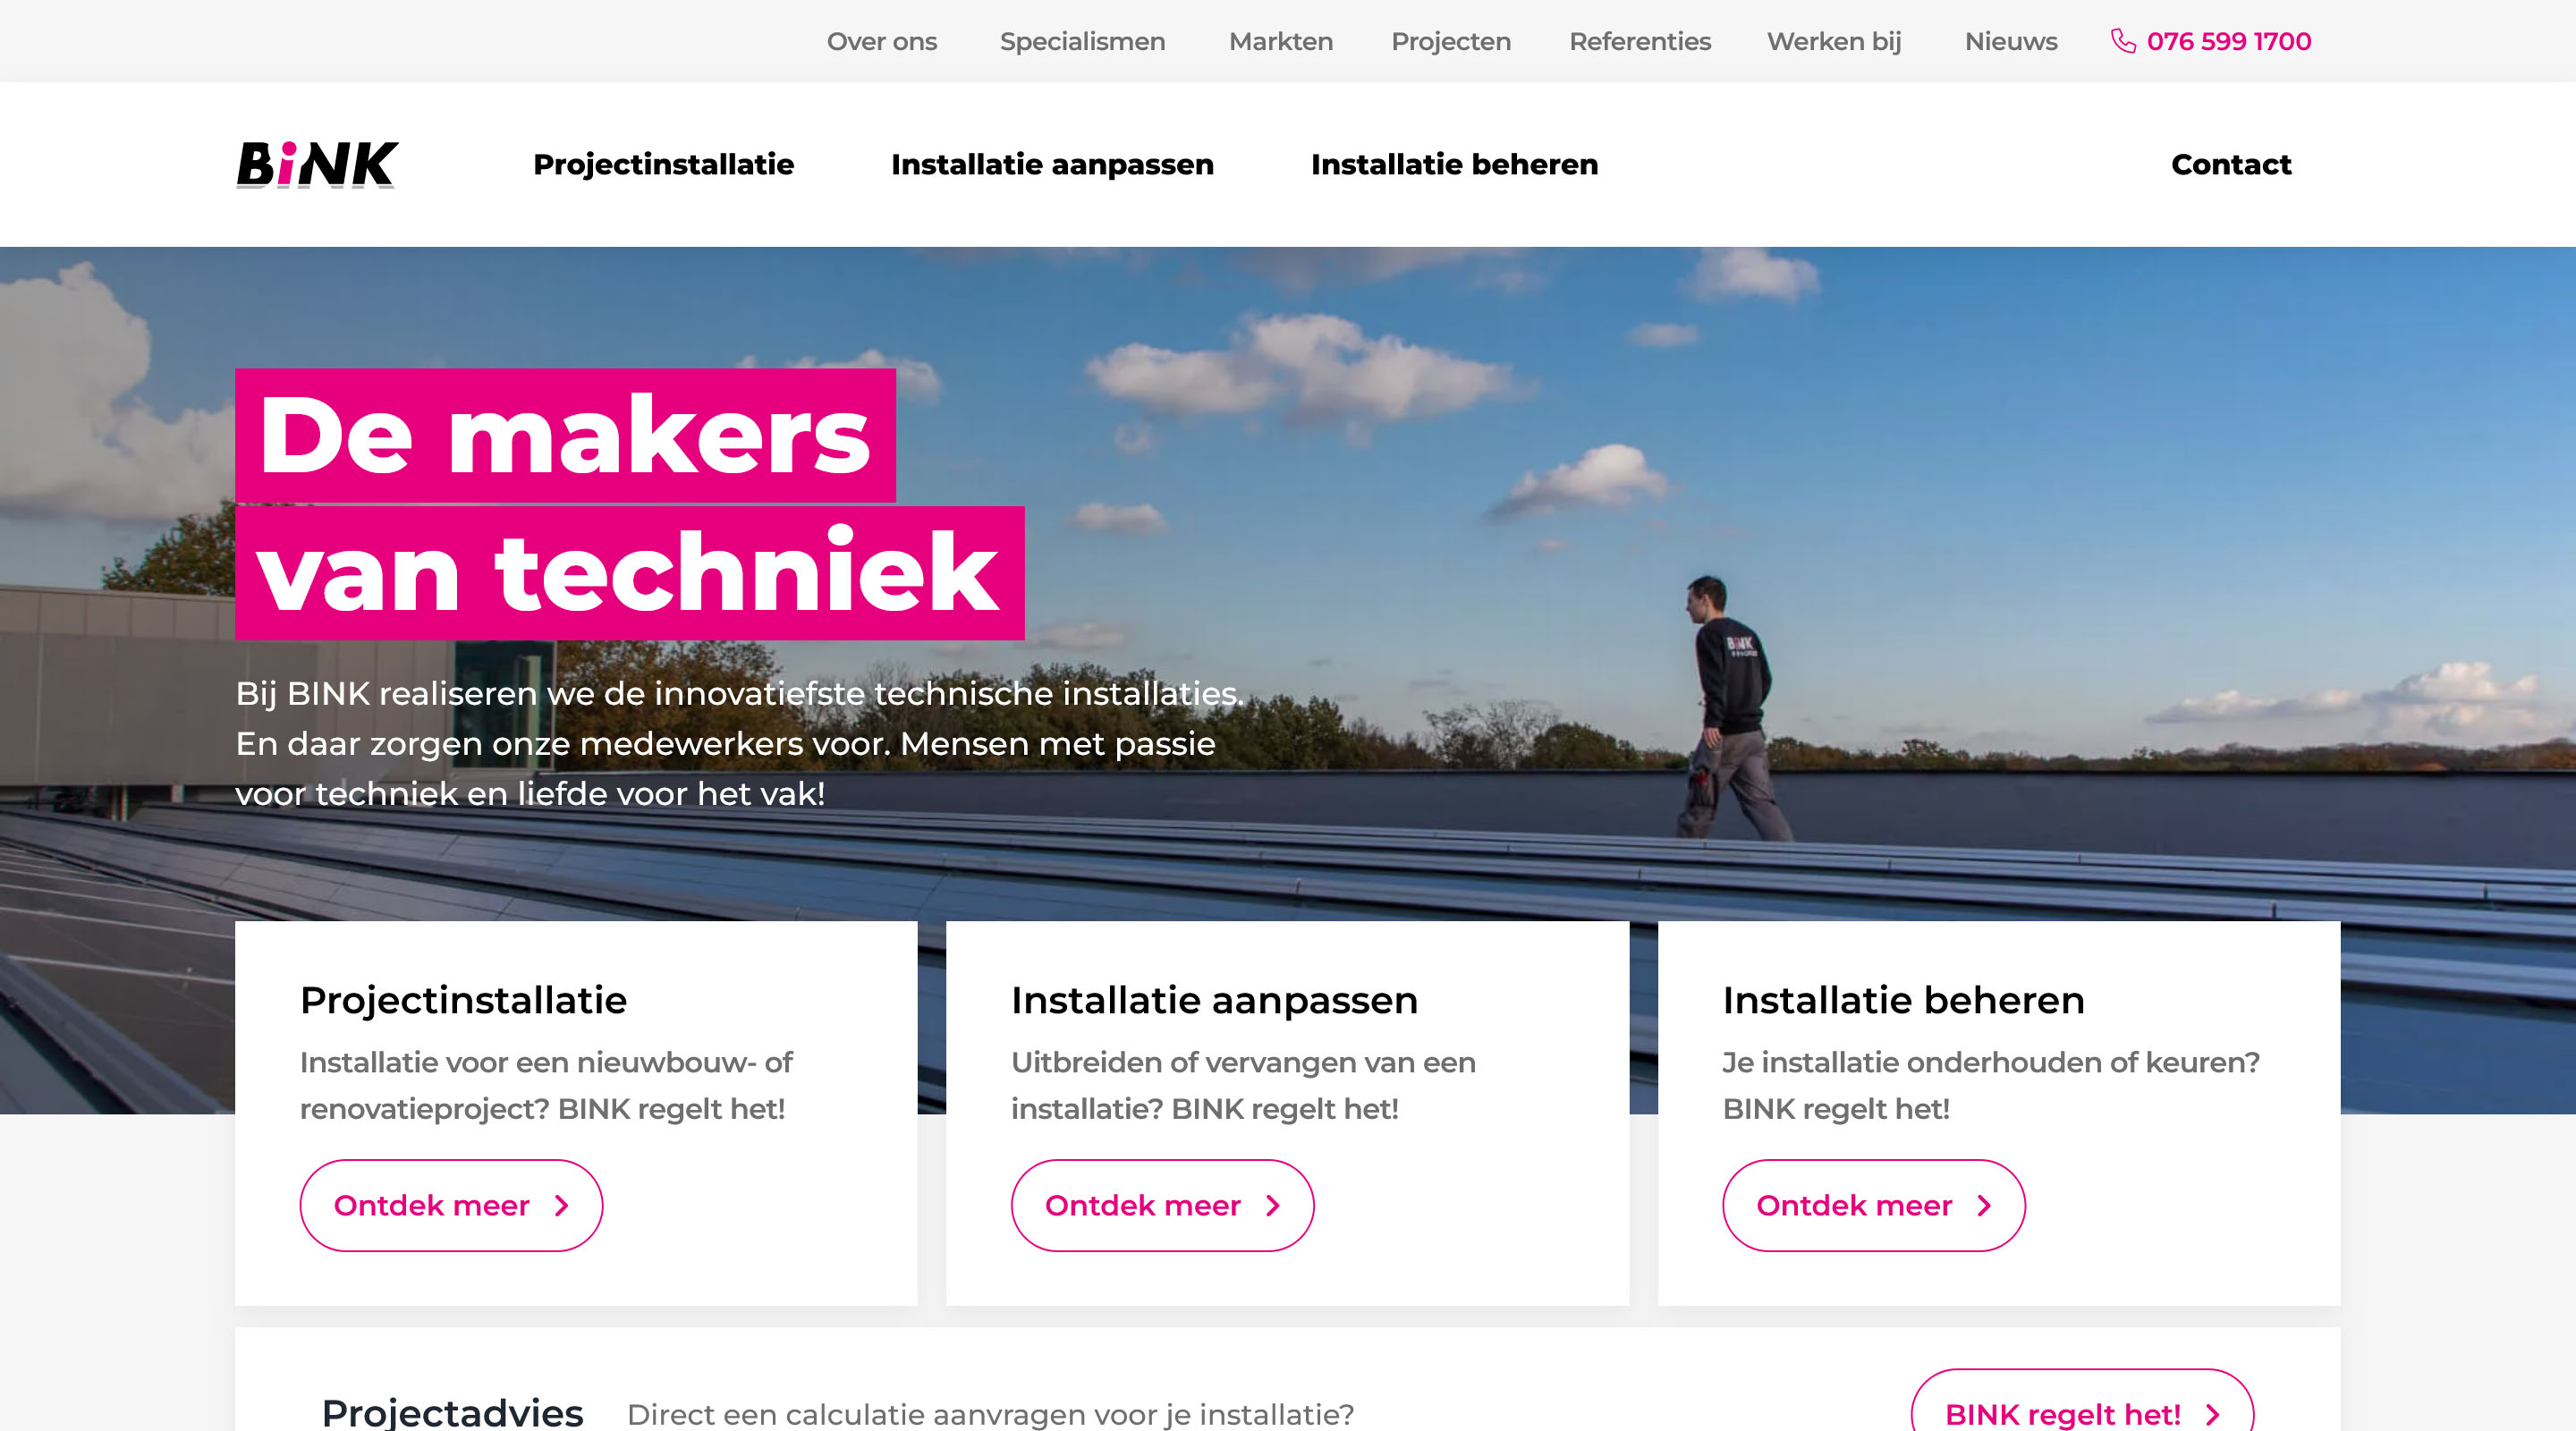Select Projectinstallatie in the main navigation

(664, 164)
